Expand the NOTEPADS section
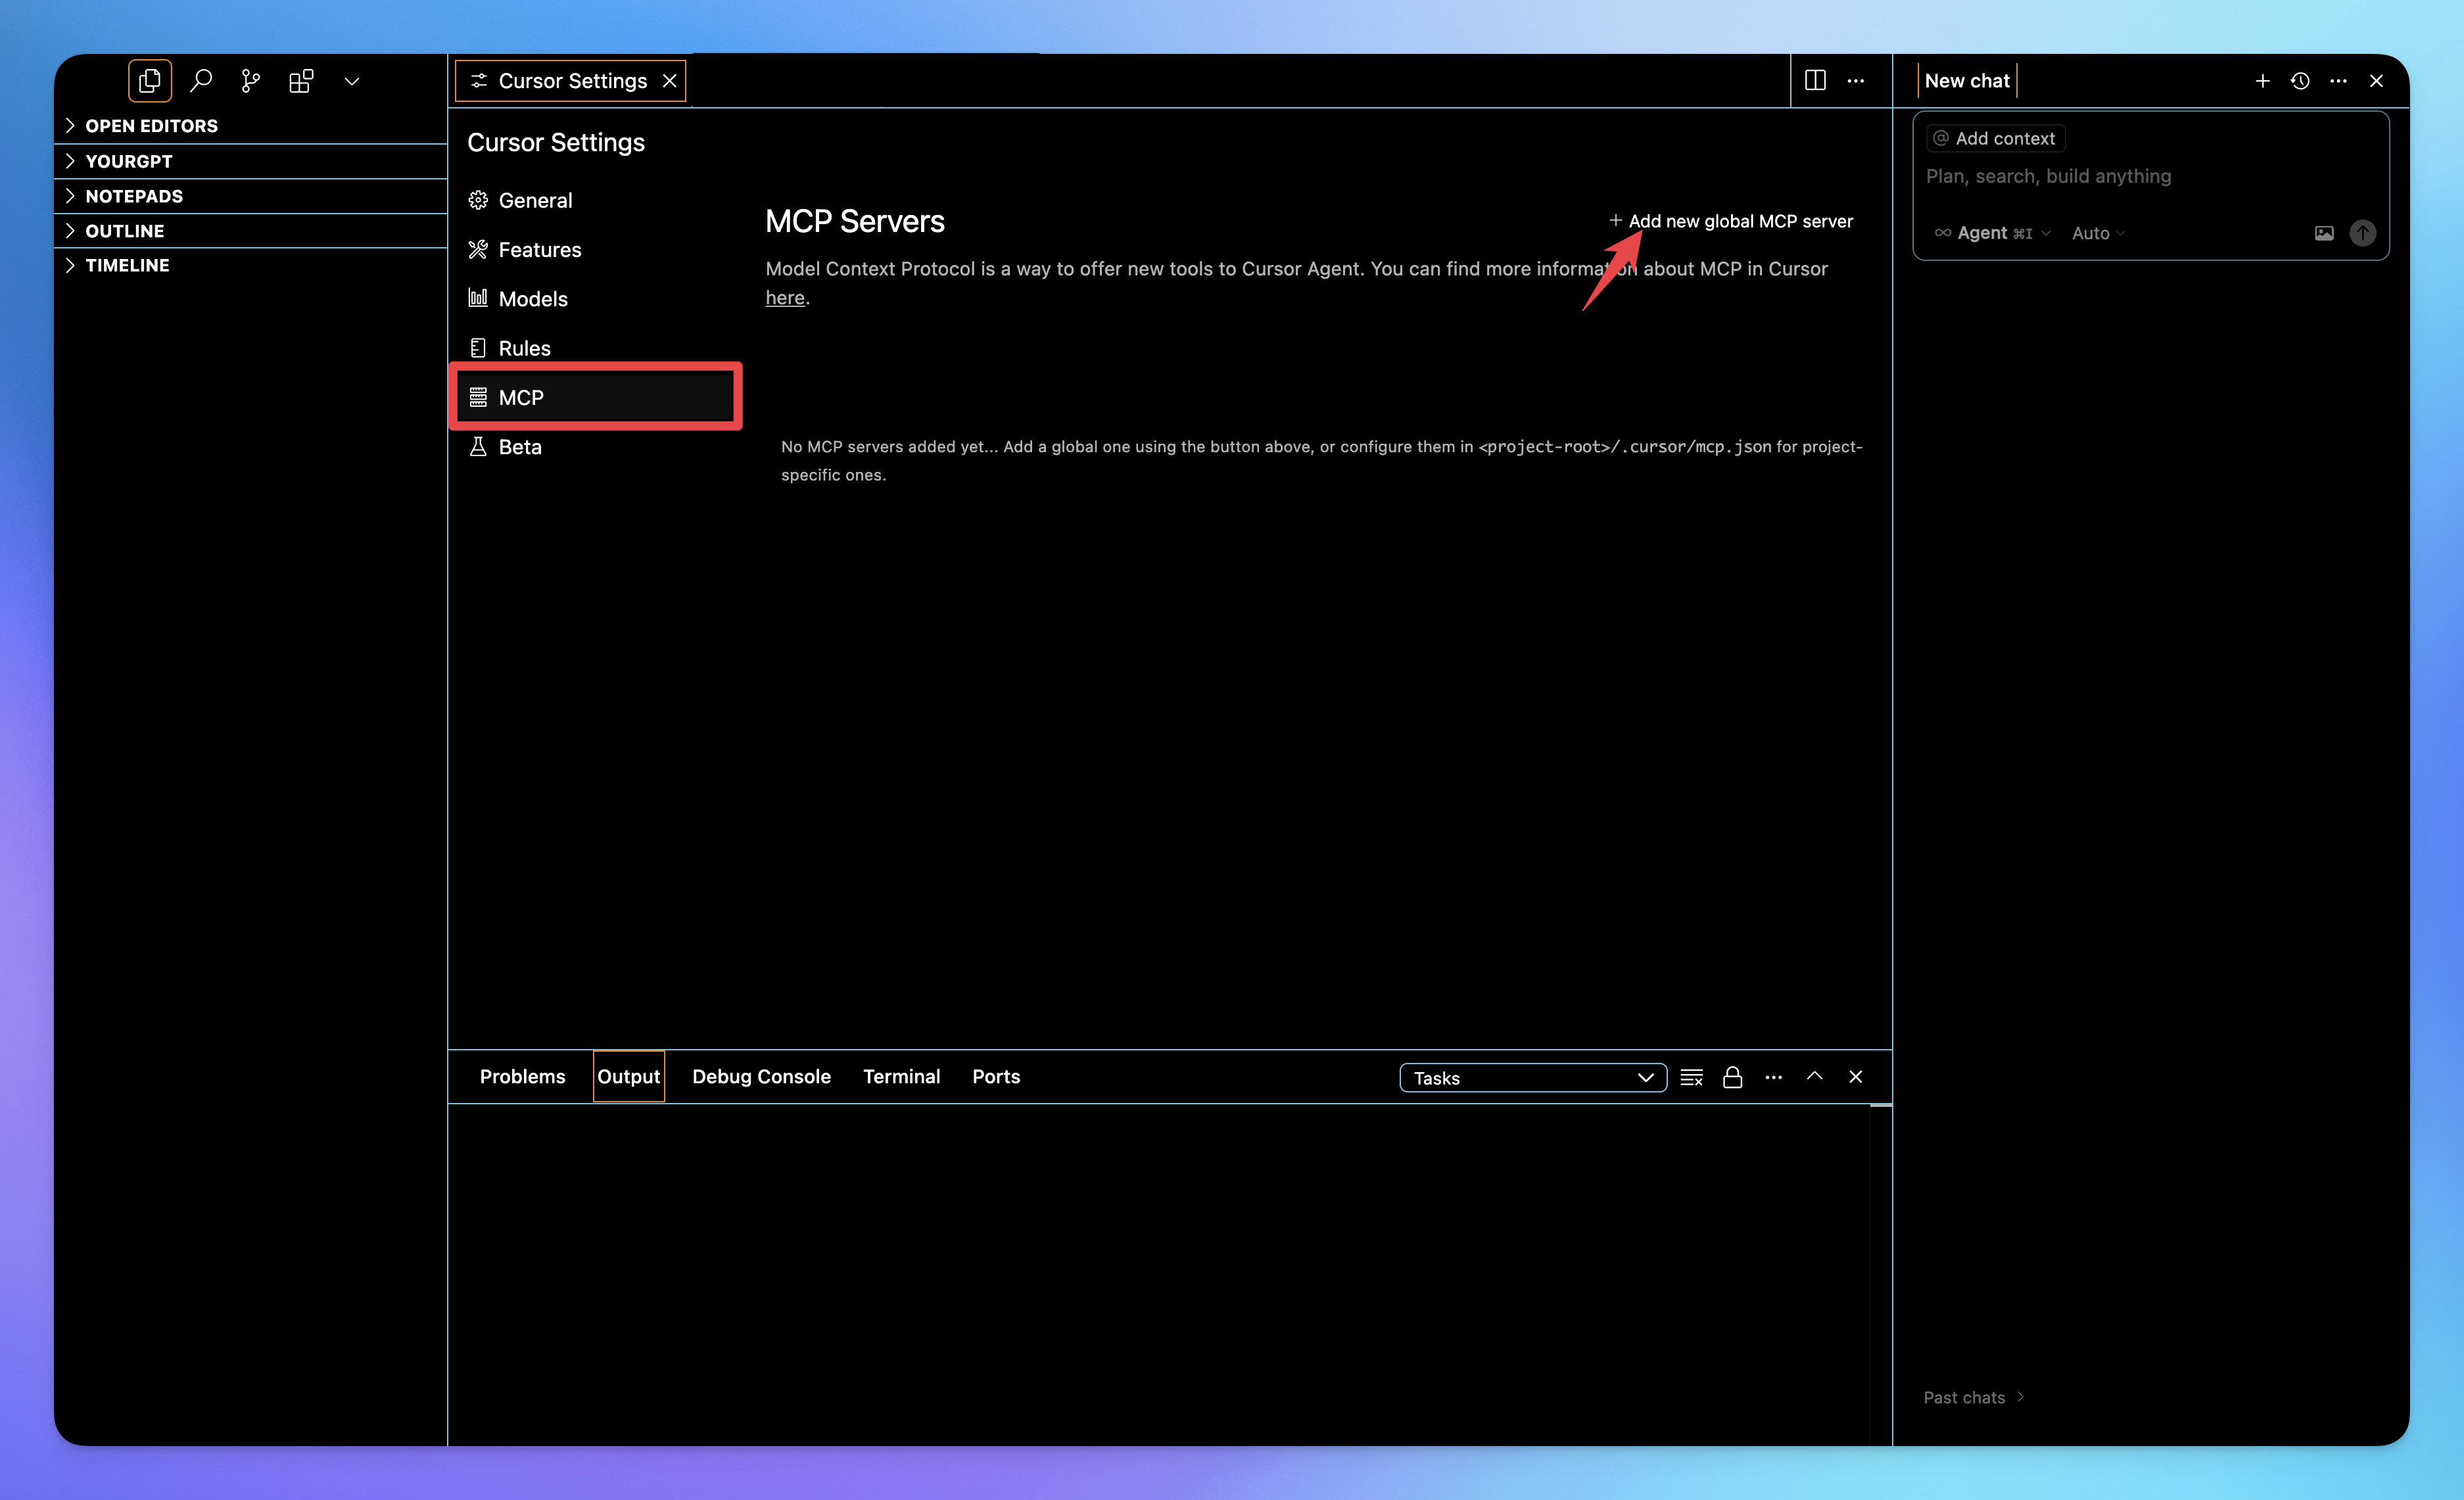Image resolution: width=2464 pixels, height=1500 pixels. [250, 196]
